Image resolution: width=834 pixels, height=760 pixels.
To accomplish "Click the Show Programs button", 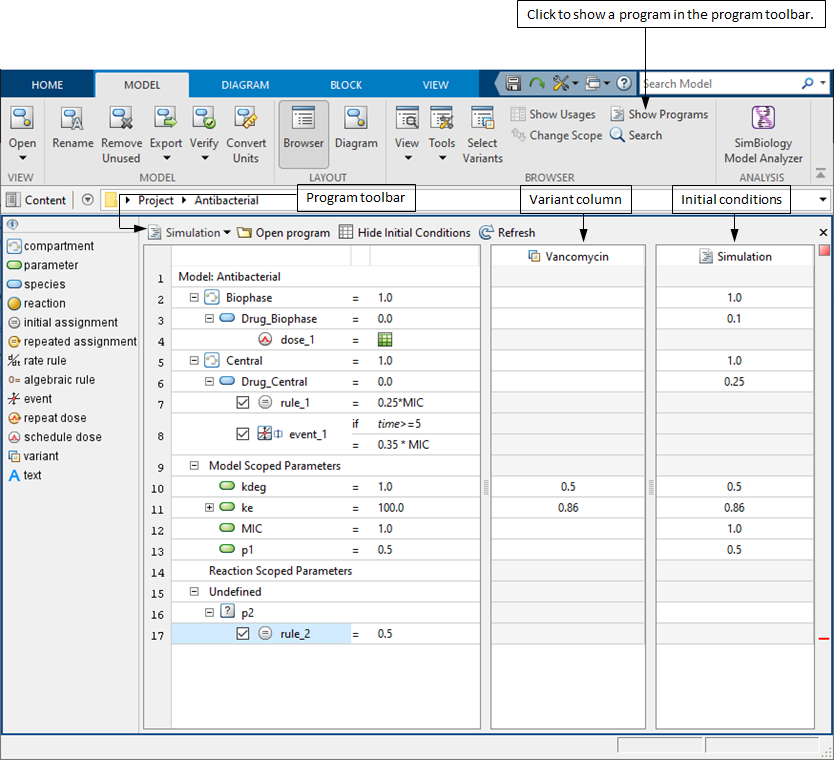I will click(x=659, y=114).
